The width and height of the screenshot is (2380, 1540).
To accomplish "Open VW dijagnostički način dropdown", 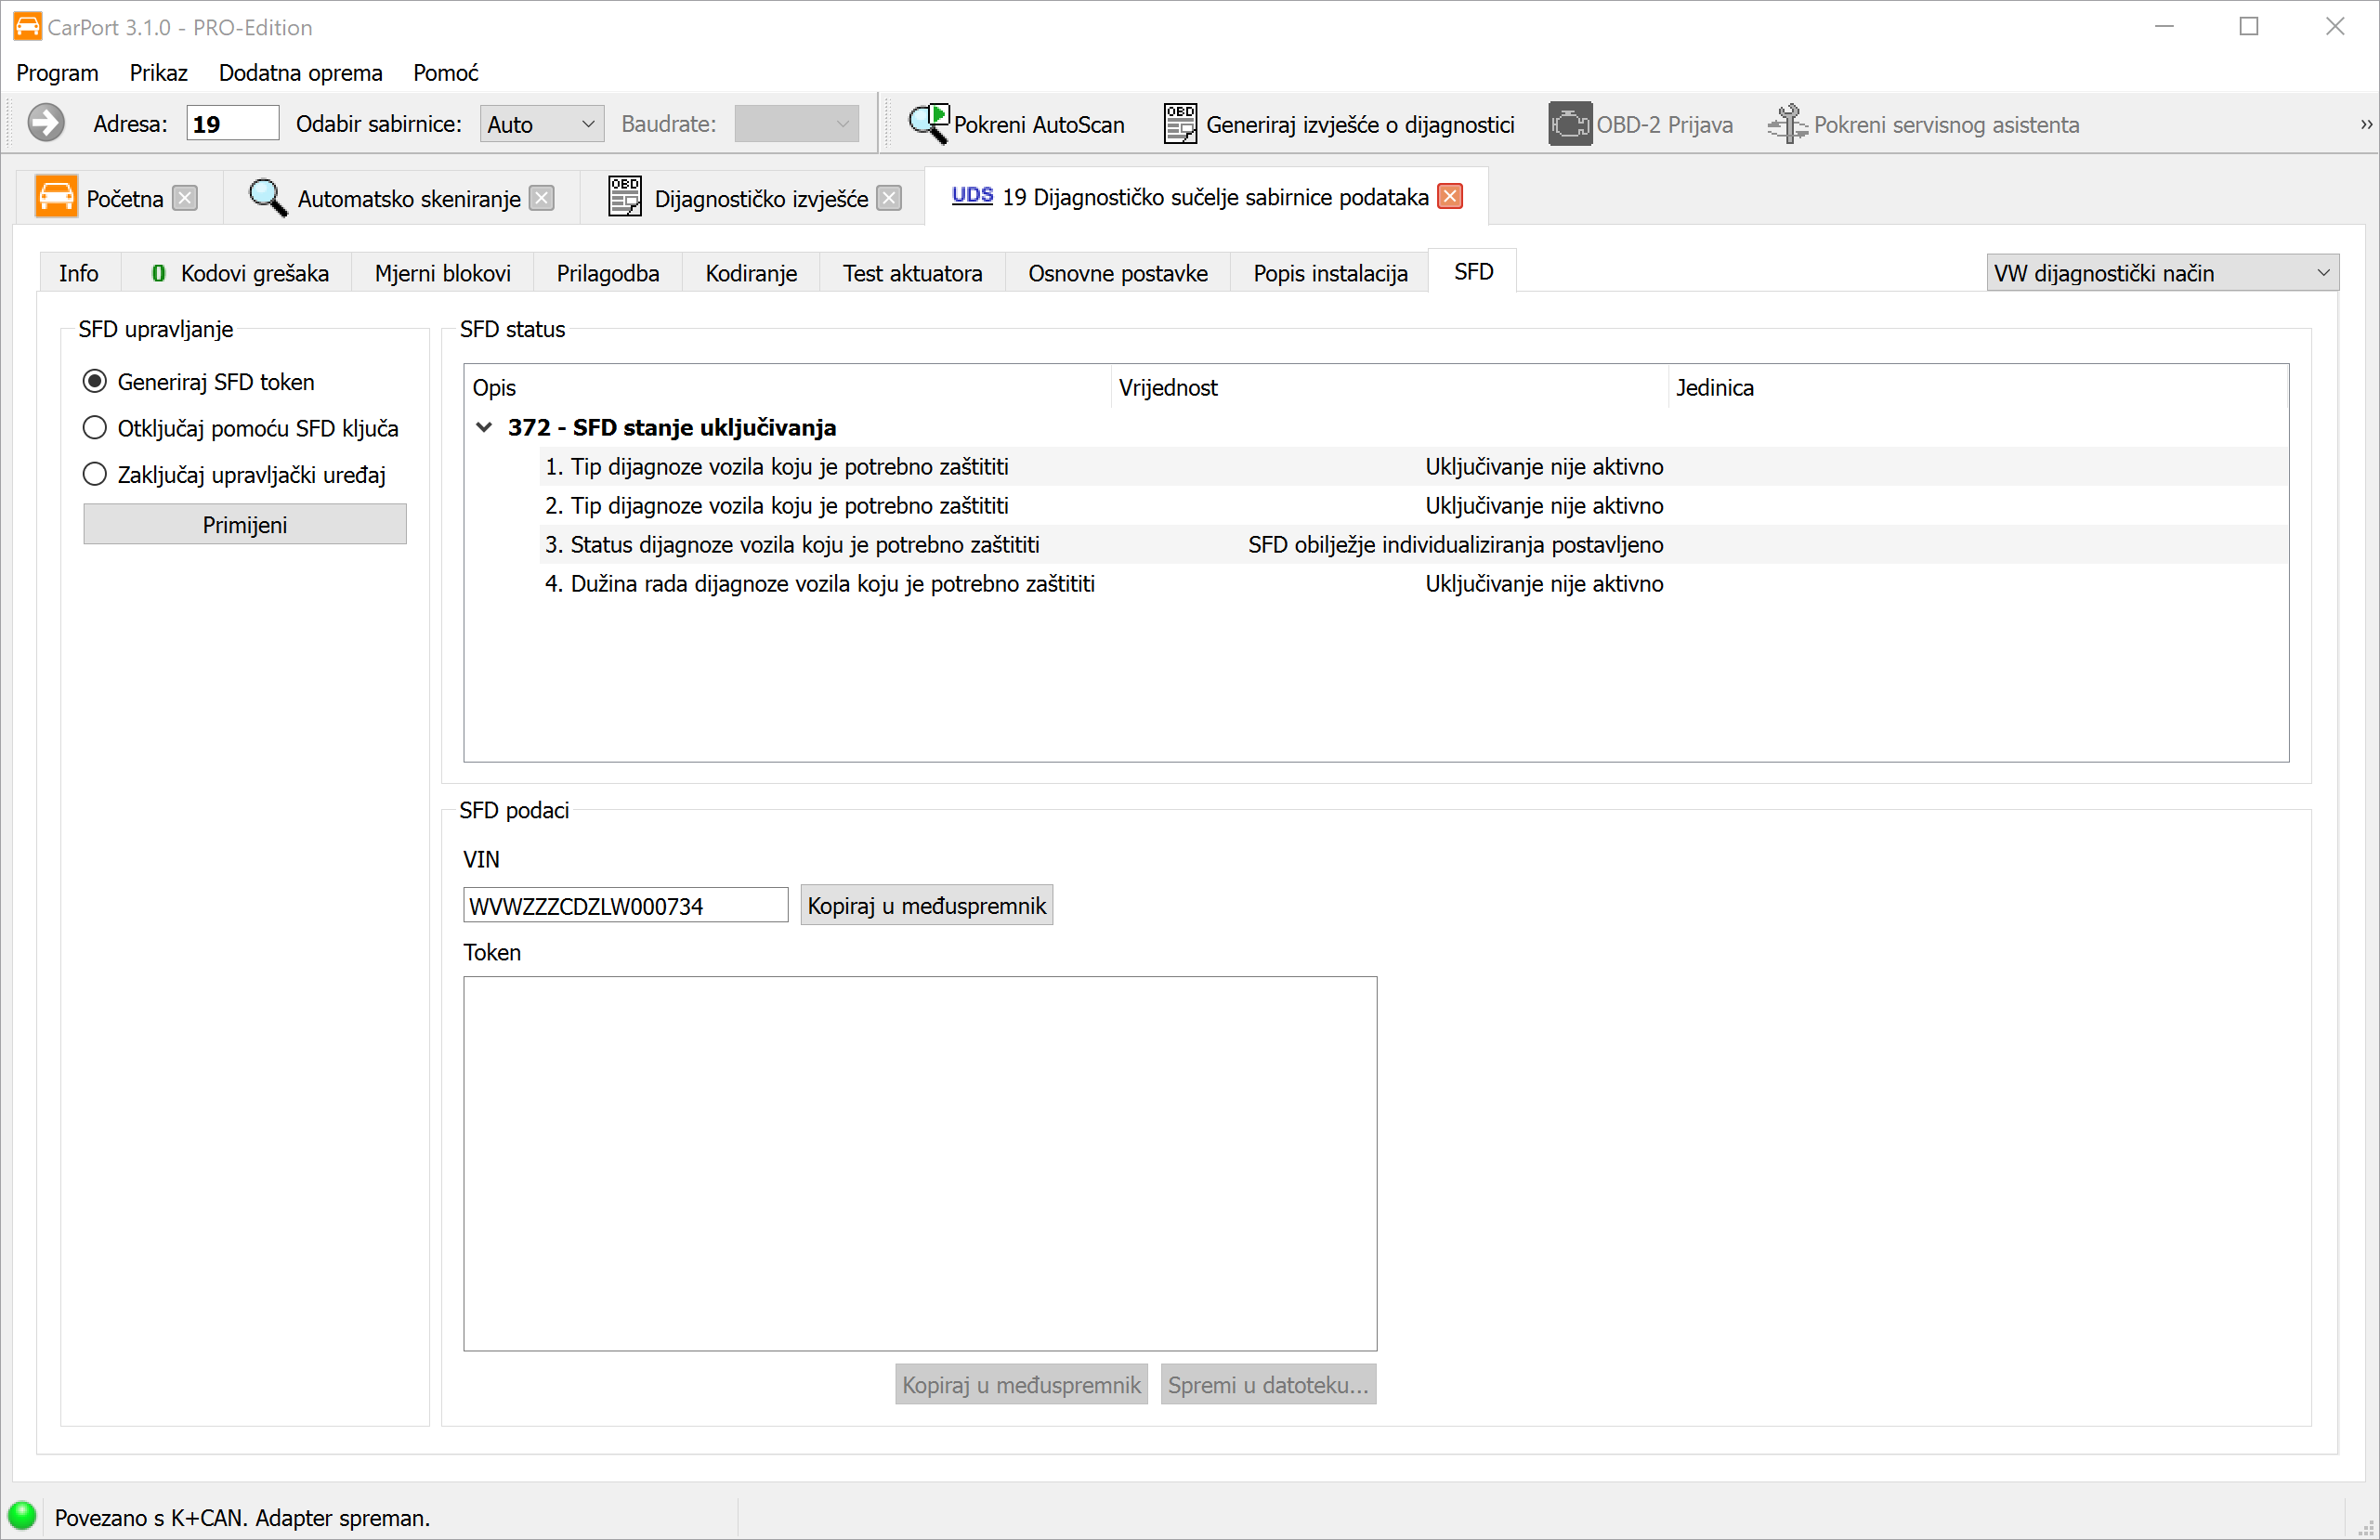I will [2161, 273].
